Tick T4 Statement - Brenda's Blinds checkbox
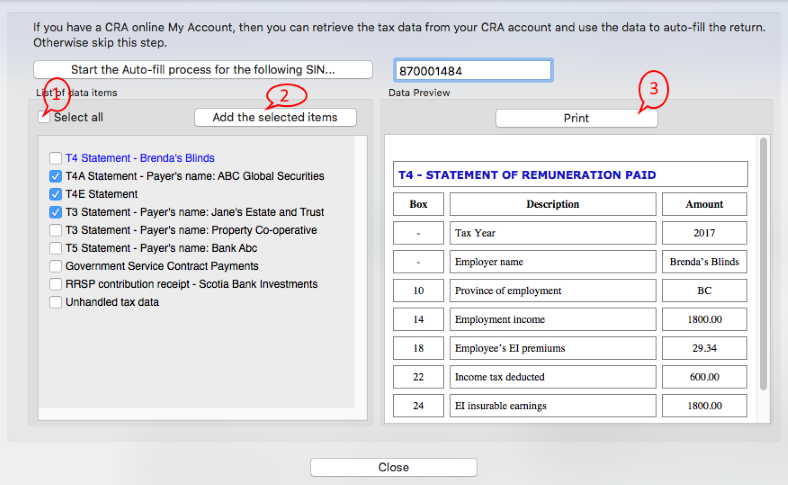 [x=56, y=158]
